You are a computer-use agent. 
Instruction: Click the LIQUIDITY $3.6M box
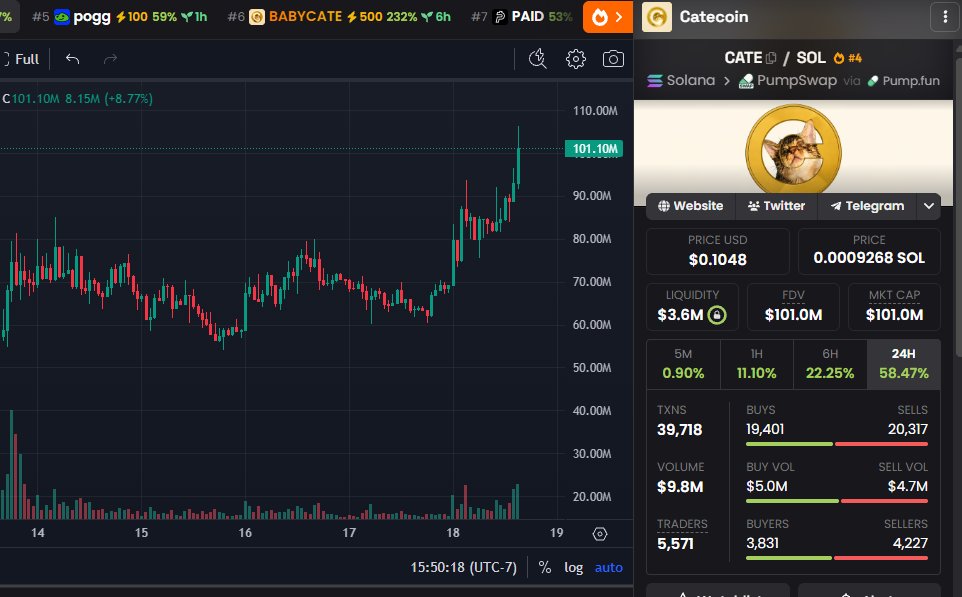[692, 307]
